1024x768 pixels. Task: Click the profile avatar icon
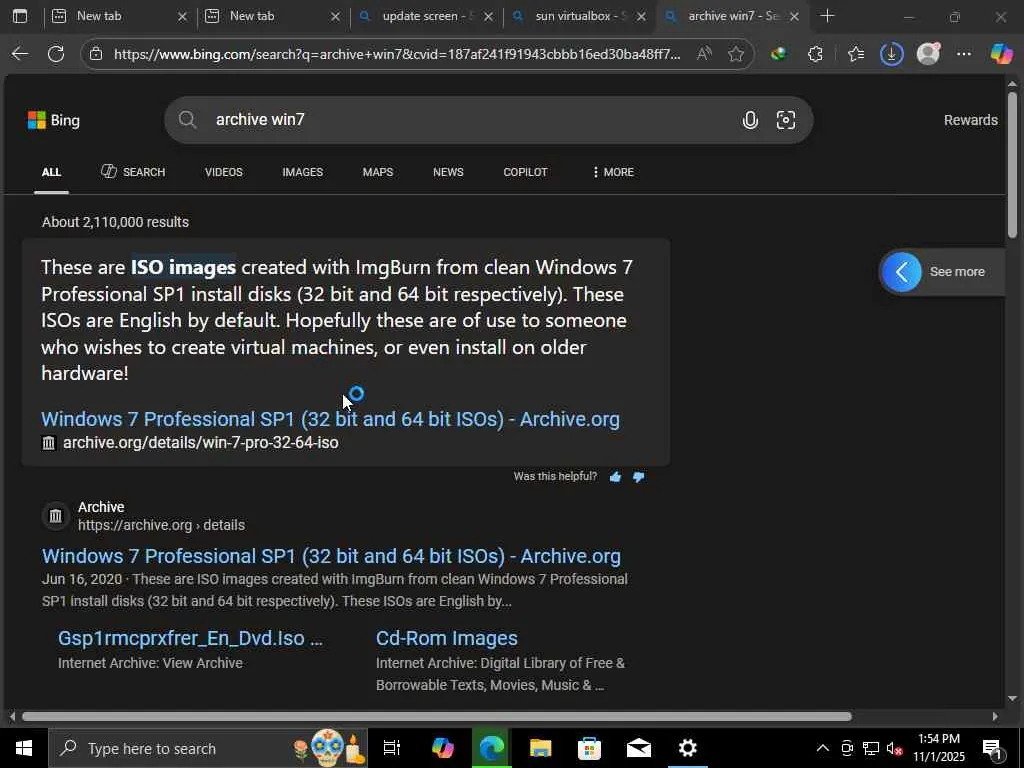pyautogui.click(x=928, y=54)
